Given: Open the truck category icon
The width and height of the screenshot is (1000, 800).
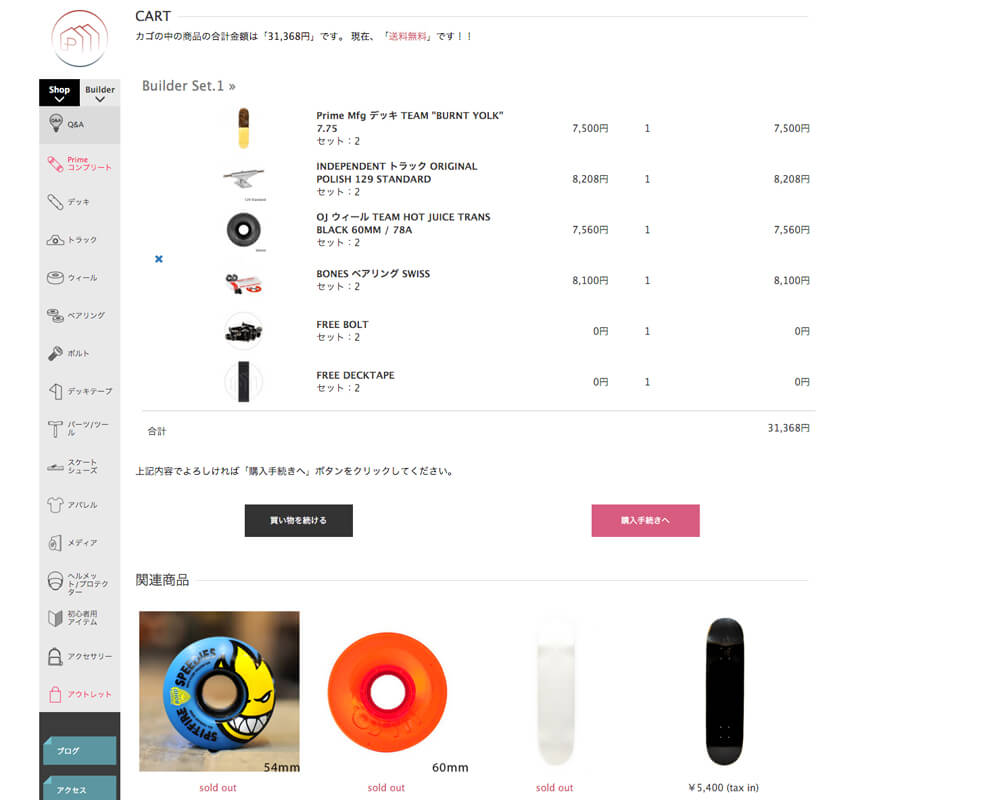Looking at the screenshot, I should [55, 240].
